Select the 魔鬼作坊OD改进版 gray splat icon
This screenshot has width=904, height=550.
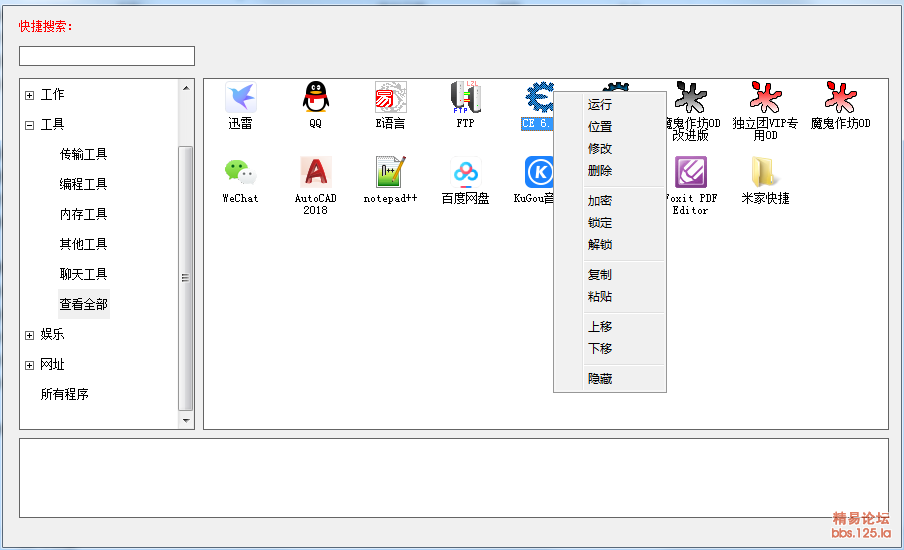pyautogui.click(x=690, y=97)
